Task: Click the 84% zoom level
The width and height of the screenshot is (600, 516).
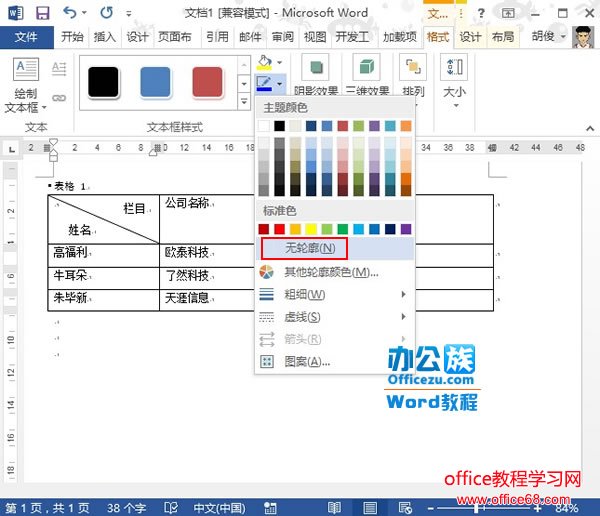Action: 567,508
